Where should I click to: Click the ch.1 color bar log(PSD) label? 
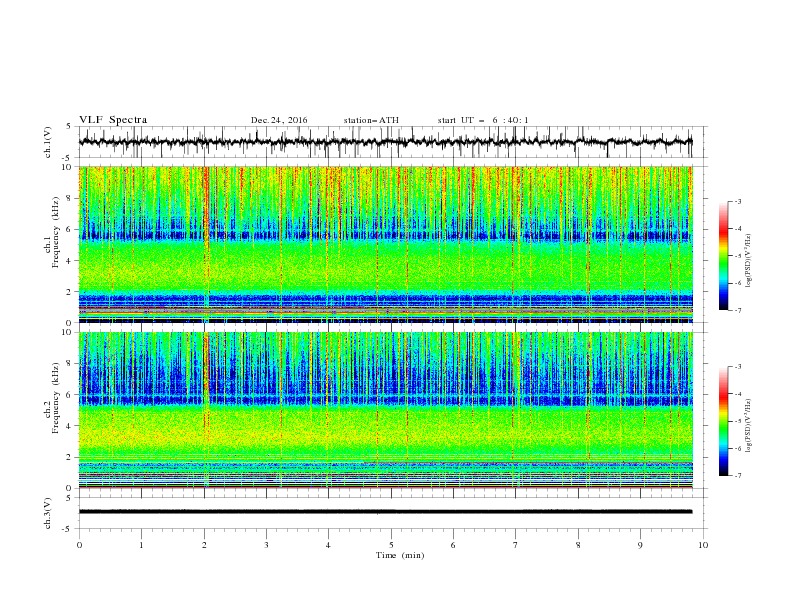coord(749,261)
